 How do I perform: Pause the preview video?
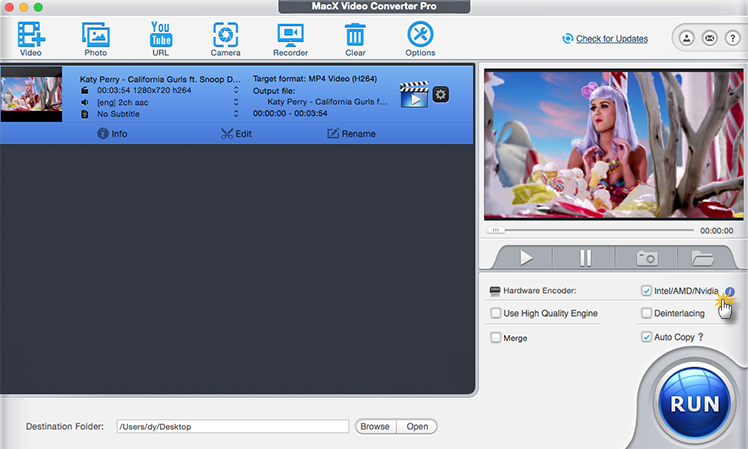(585, 258)
